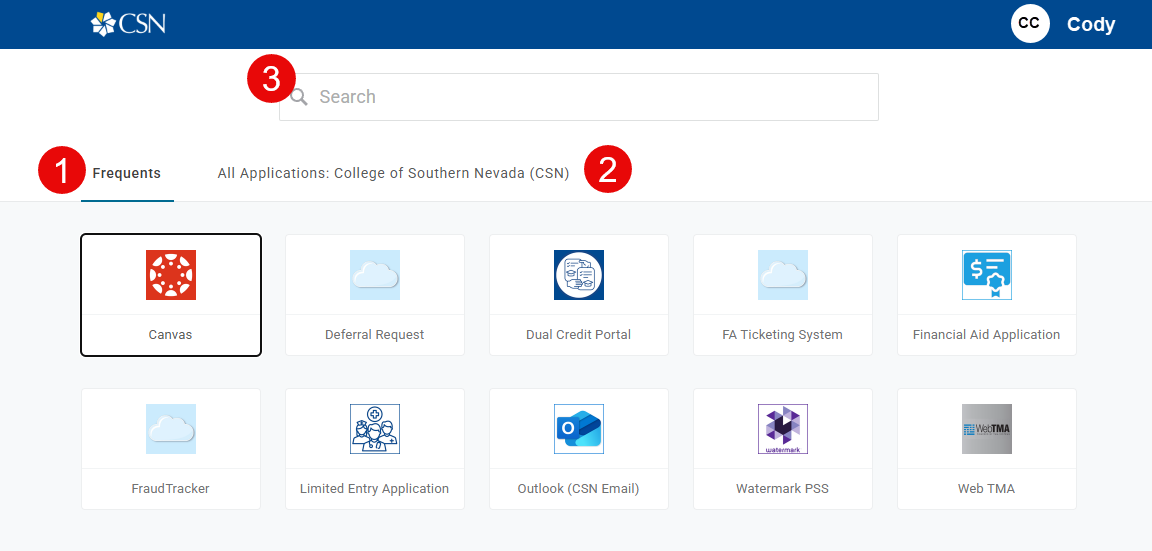The height and width of the screenshot is (551, 1152).
Task: Open the CC user avatar
Action: coord(1030,24)
